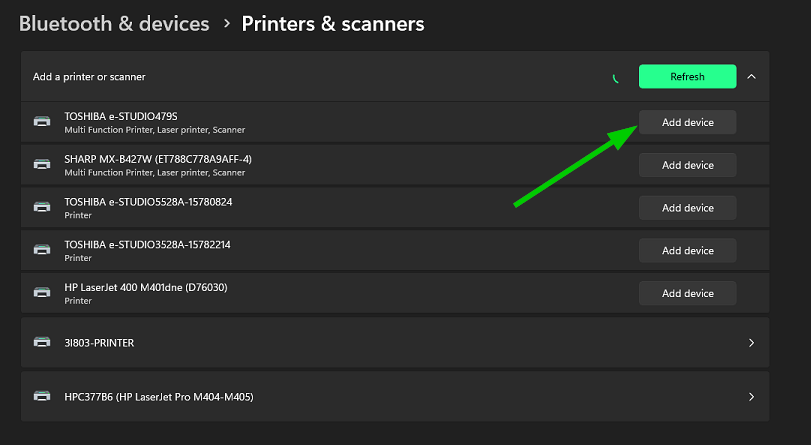Click the HP LaserJet 400 printer icon
Viewport: 811px width, 445px height.
42,292
